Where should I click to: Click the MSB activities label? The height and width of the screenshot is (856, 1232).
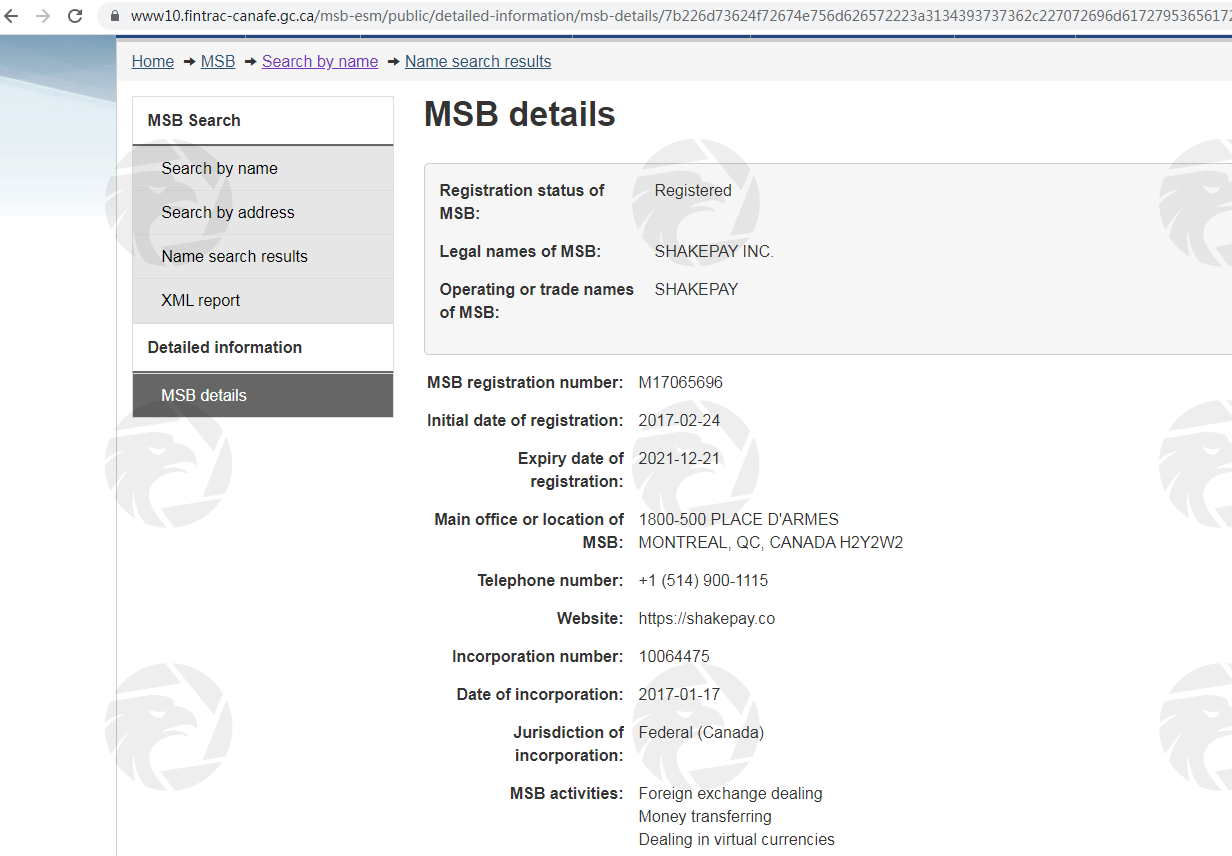[567, 793]
